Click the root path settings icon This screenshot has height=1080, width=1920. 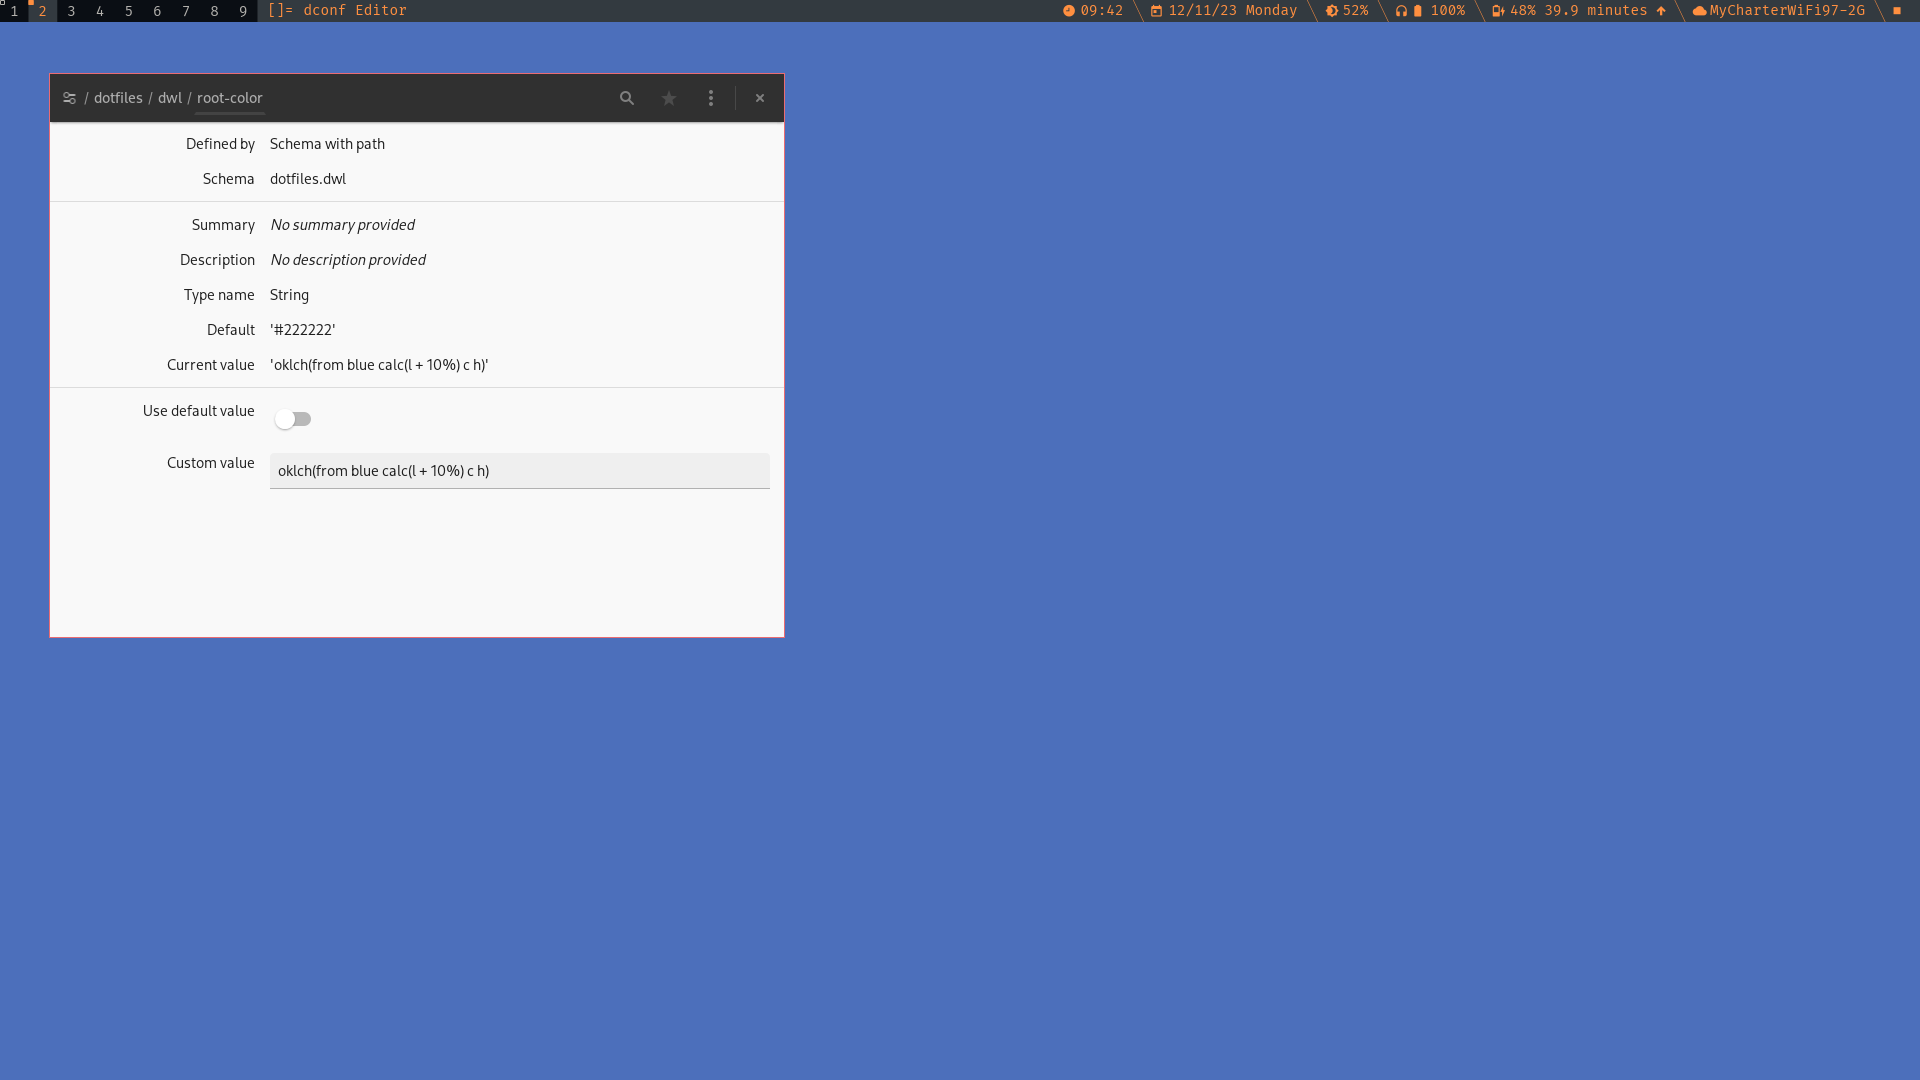69,98
